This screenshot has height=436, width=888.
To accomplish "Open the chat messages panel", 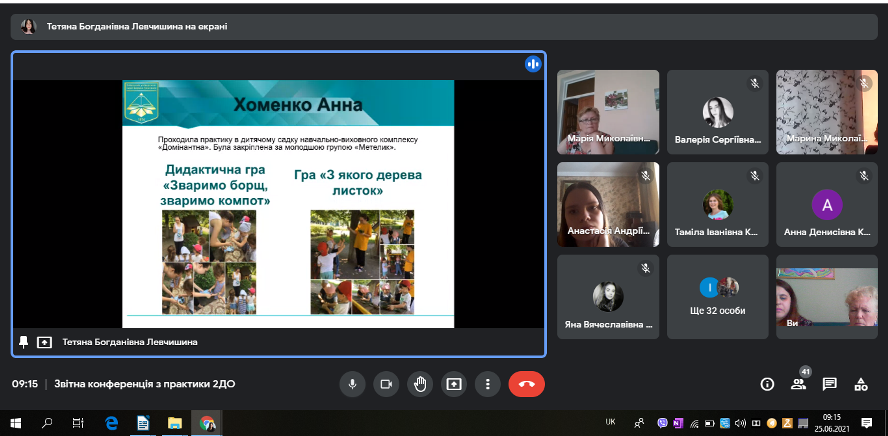I will point(829,384).
